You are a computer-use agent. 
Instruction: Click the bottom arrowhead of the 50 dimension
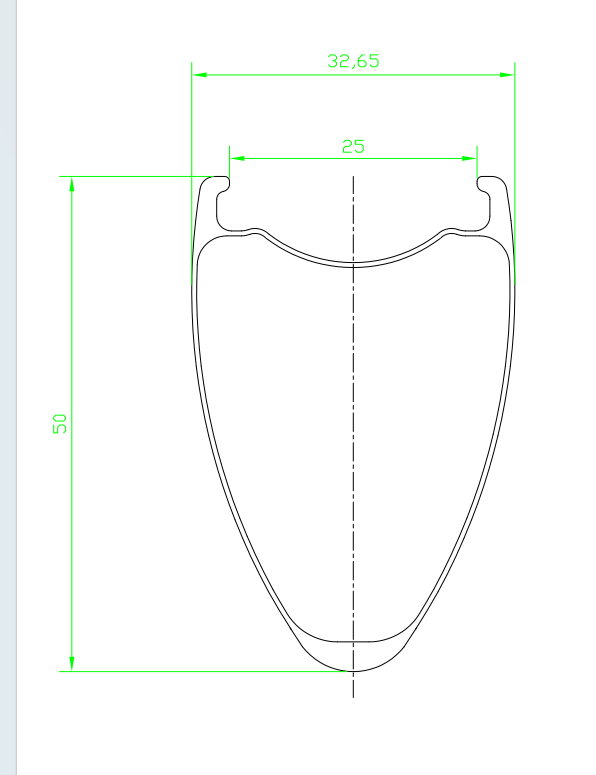pyautogui.click(x=72, y=664)
